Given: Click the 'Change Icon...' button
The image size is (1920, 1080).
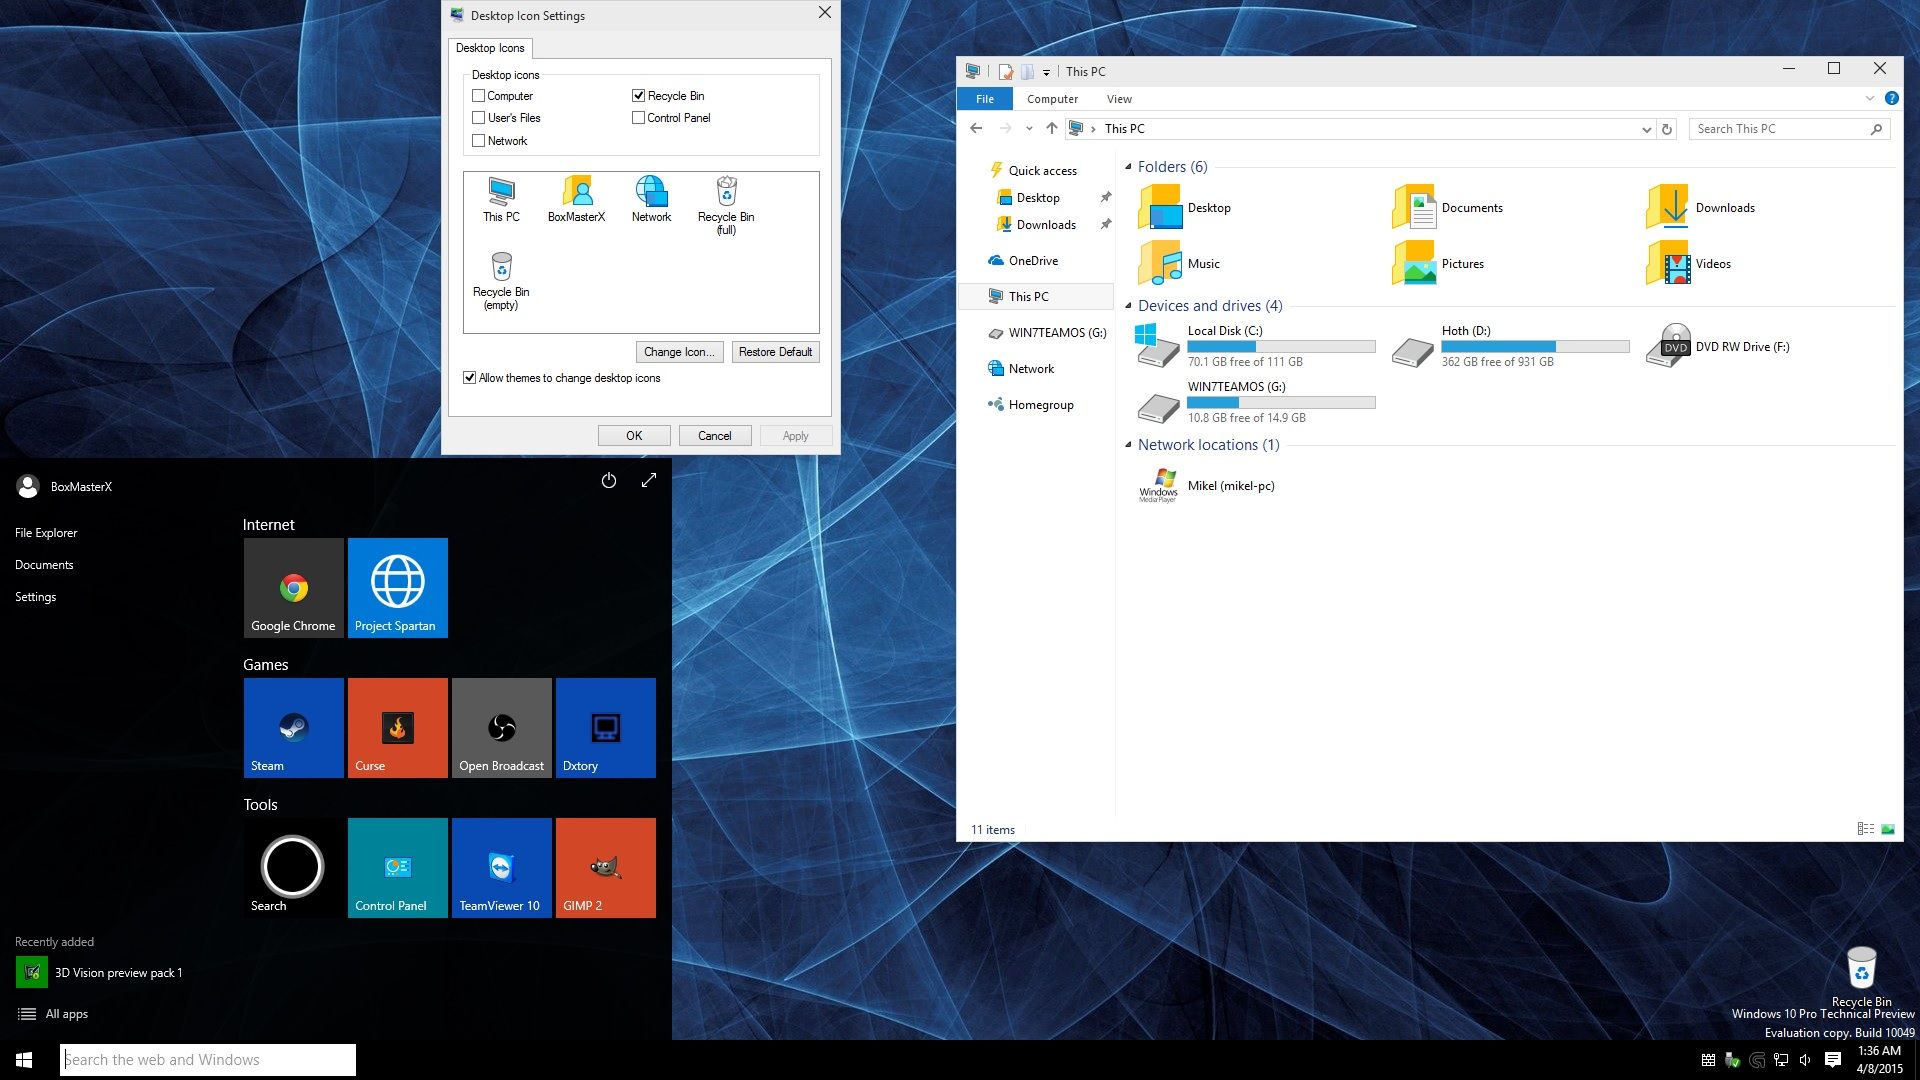Looking at the screenshot, I should [x=679, y=351].
